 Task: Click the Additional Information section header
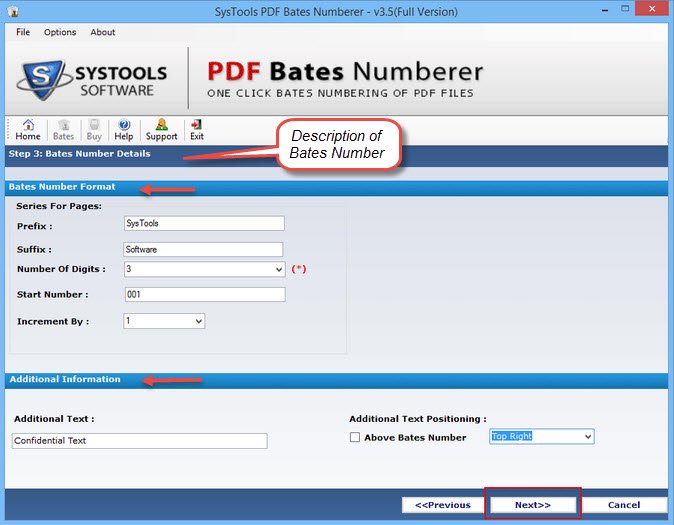pos(65,379)
